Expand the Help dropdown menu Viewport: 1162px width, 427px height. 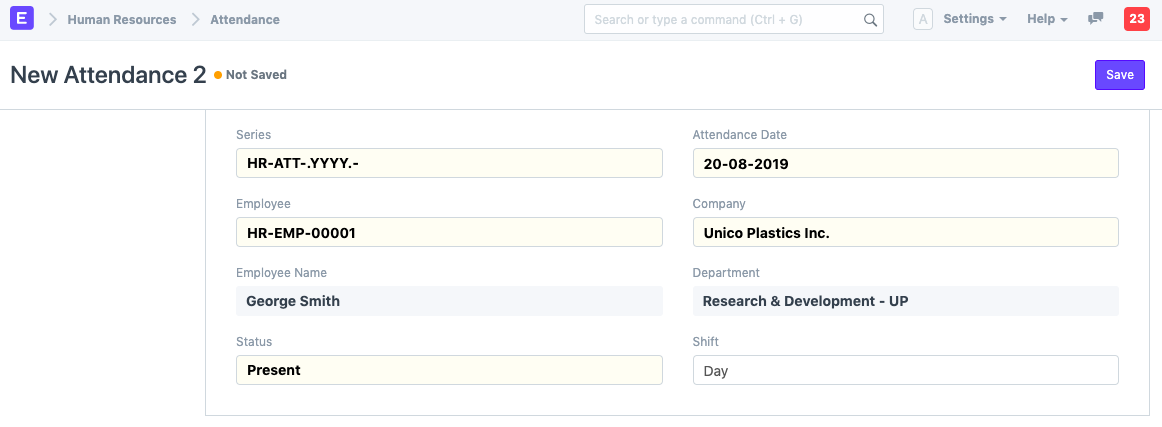click(x=1047, y=19)
